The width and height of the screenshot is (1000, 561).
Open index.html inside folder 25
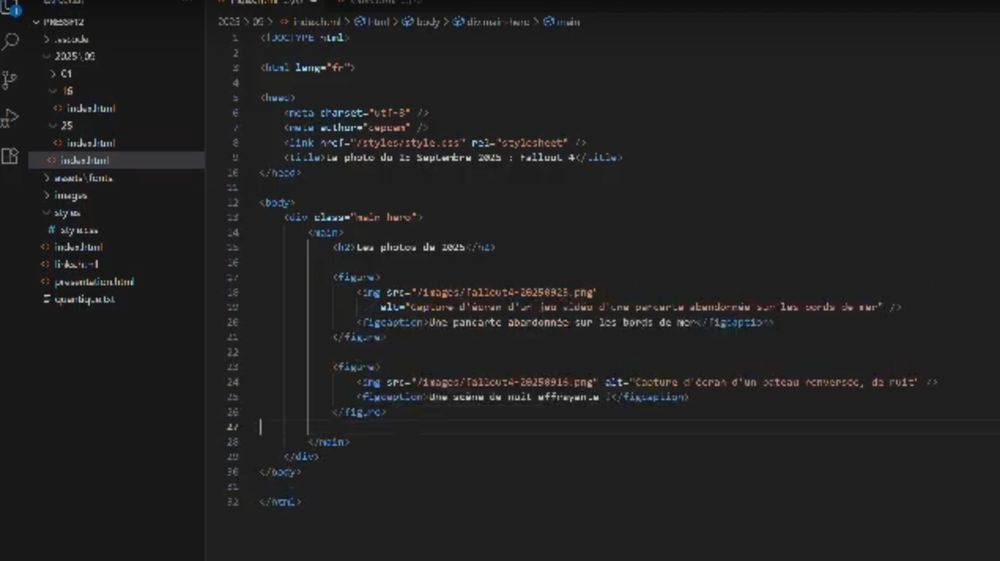click(x=91, y=143)
